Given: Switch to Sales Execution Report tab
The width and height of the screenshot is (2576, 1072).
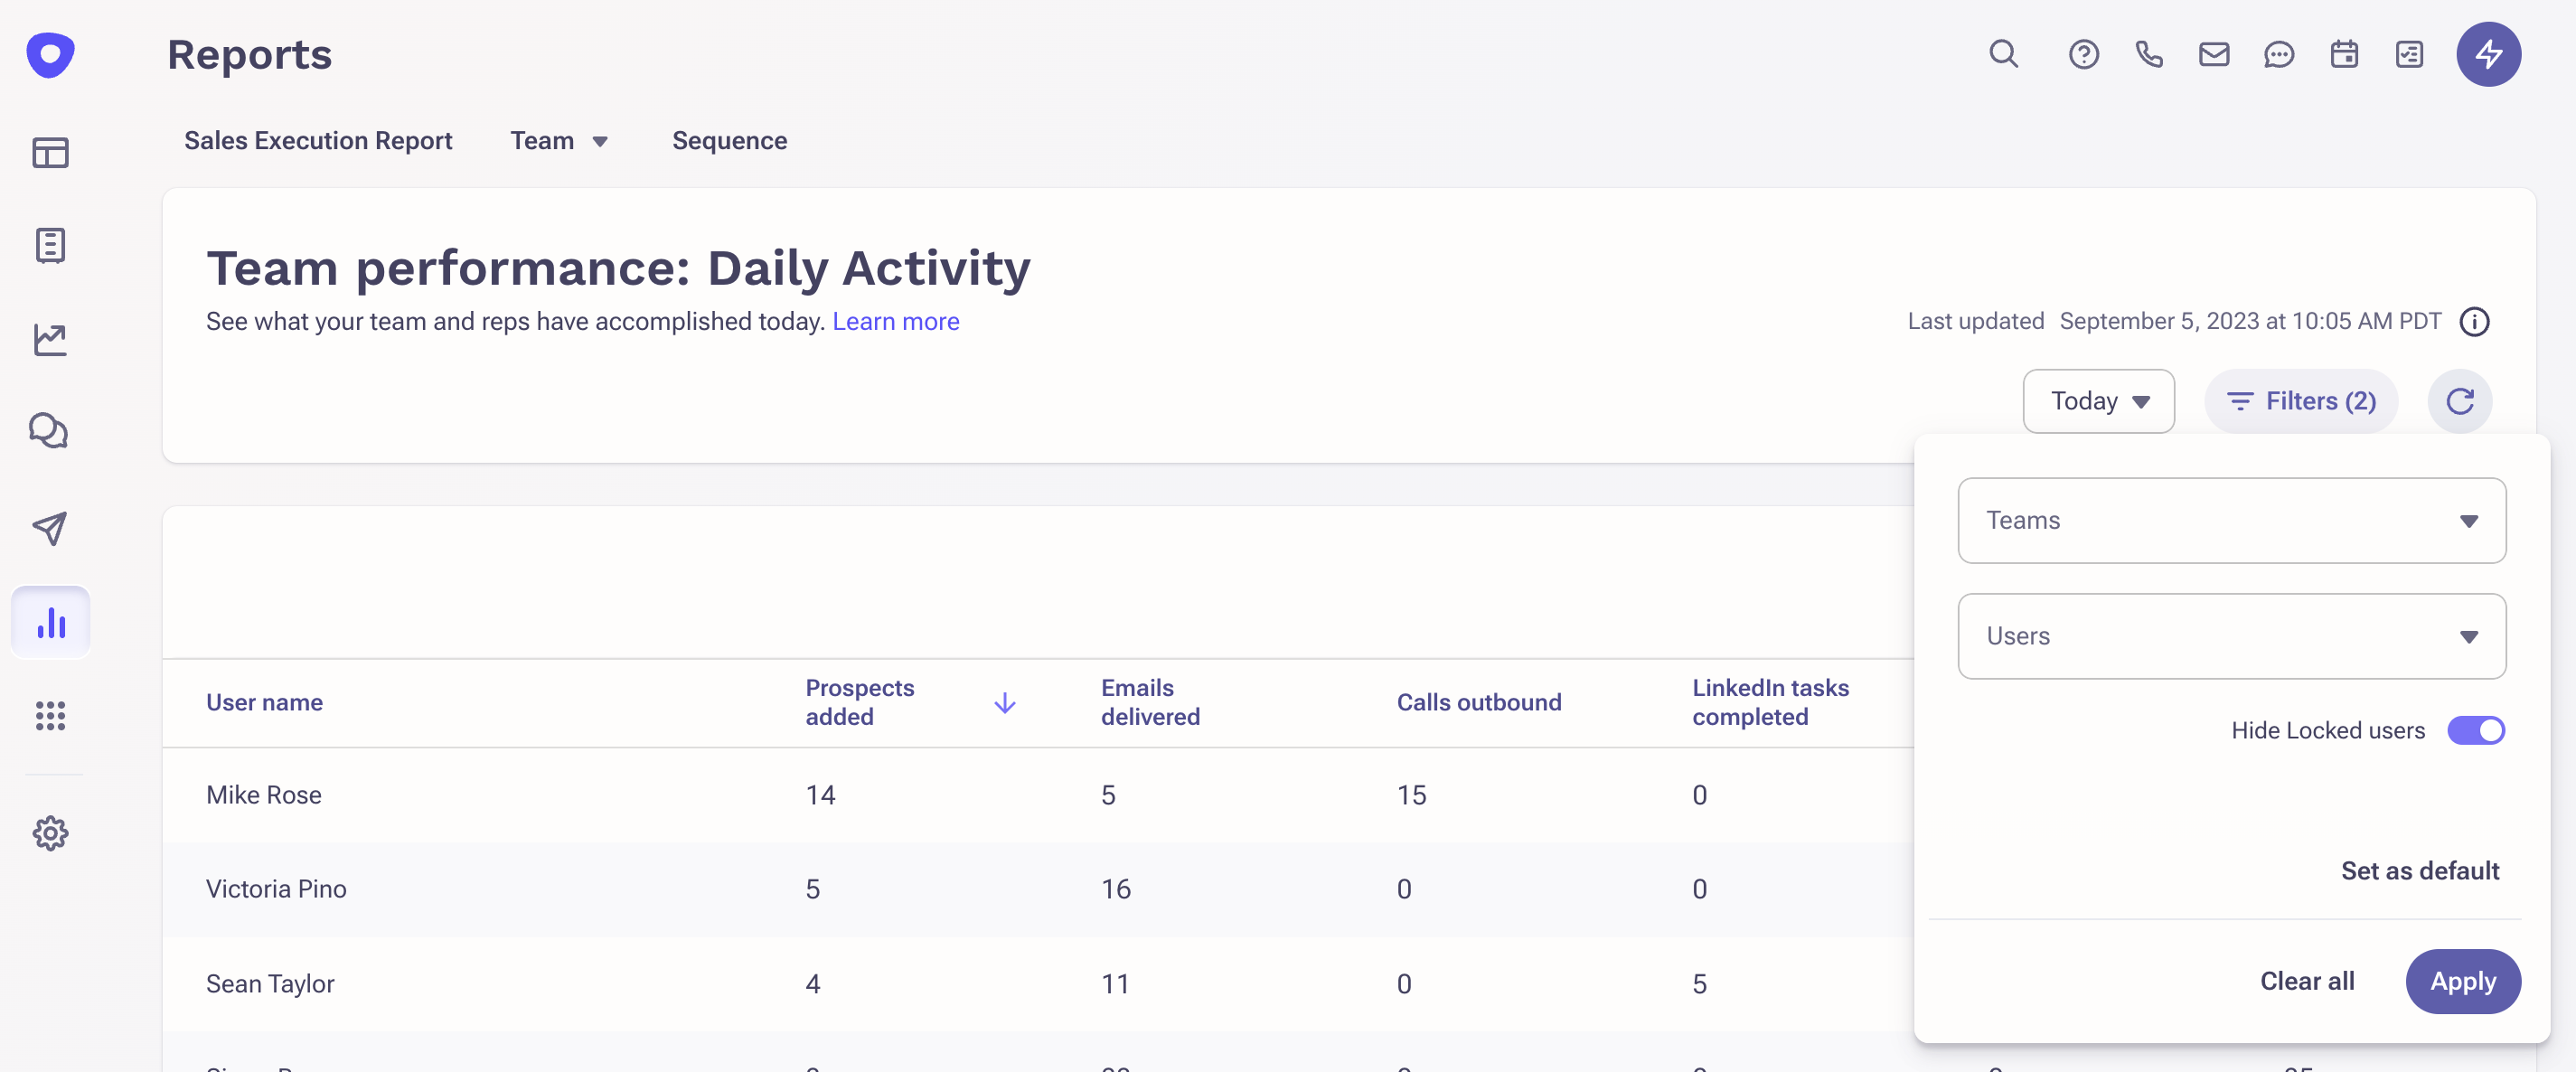Looking at the screenshot, I should [x=318, y=141].
